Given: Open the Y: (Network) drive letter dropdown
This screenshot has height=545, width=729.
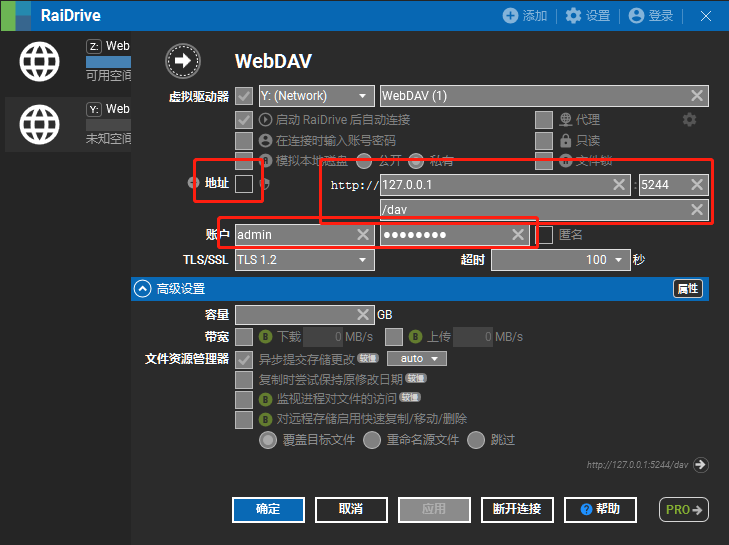Looking at the screenshot, I should point(317,96).
